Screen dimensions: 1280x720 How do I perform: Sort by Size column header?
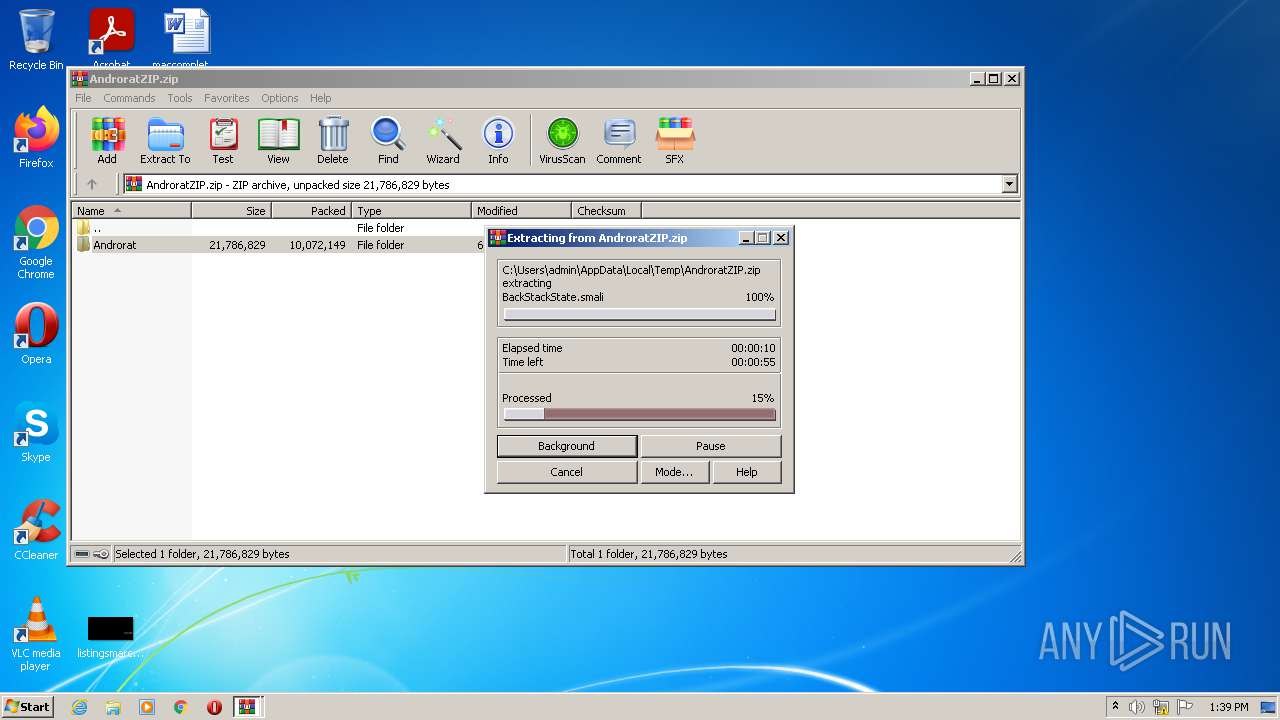pyautogui.click(x=231, y=211)
